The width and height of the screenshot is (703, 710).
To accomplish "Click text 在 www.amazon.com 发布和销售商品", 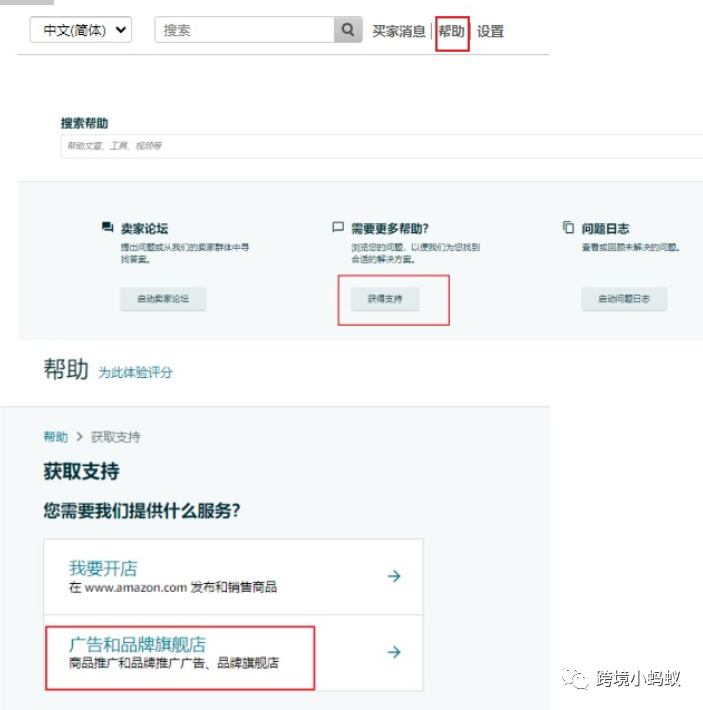I will click(173, 587).
